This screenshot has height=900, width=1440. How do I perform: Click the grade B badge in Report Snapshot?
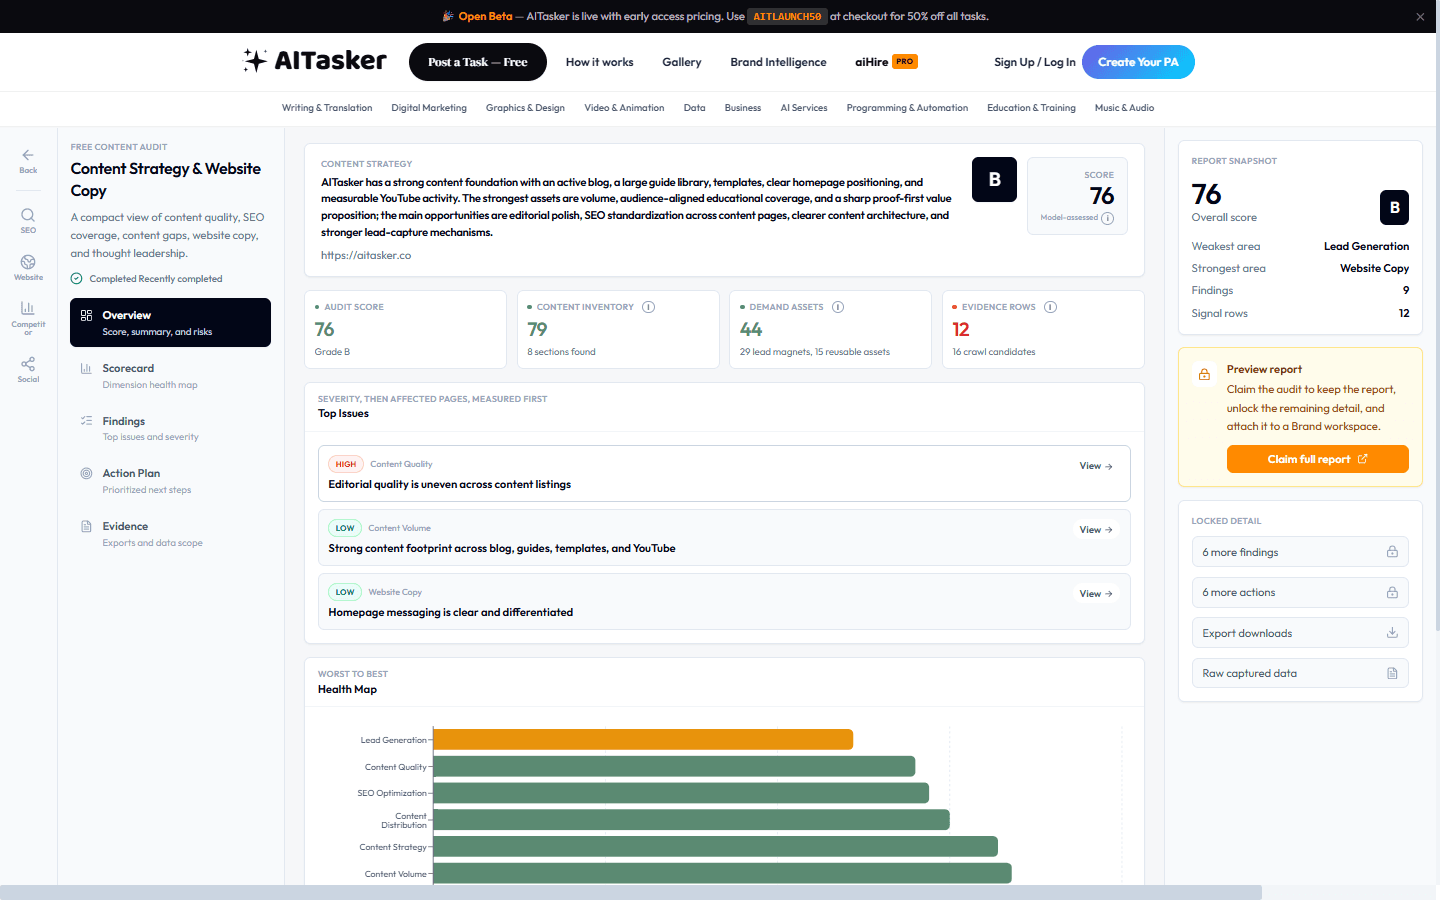coord(1394,207)
